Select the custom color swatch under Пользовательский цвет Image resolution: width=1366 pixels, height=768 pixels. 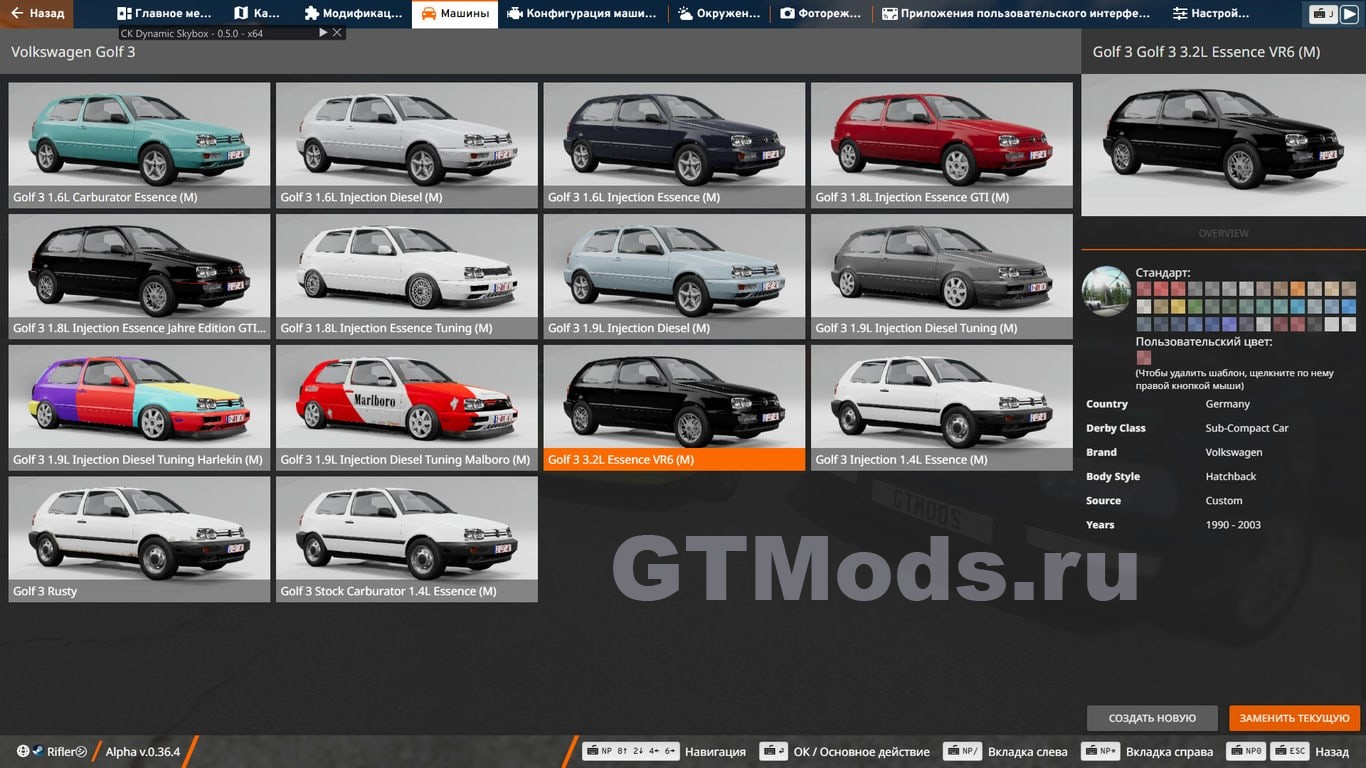(x=1144, y=358)
